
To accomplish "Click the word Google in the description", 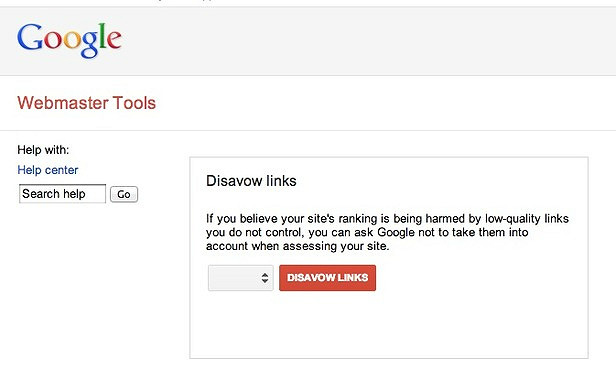I will tap(396, 233).
